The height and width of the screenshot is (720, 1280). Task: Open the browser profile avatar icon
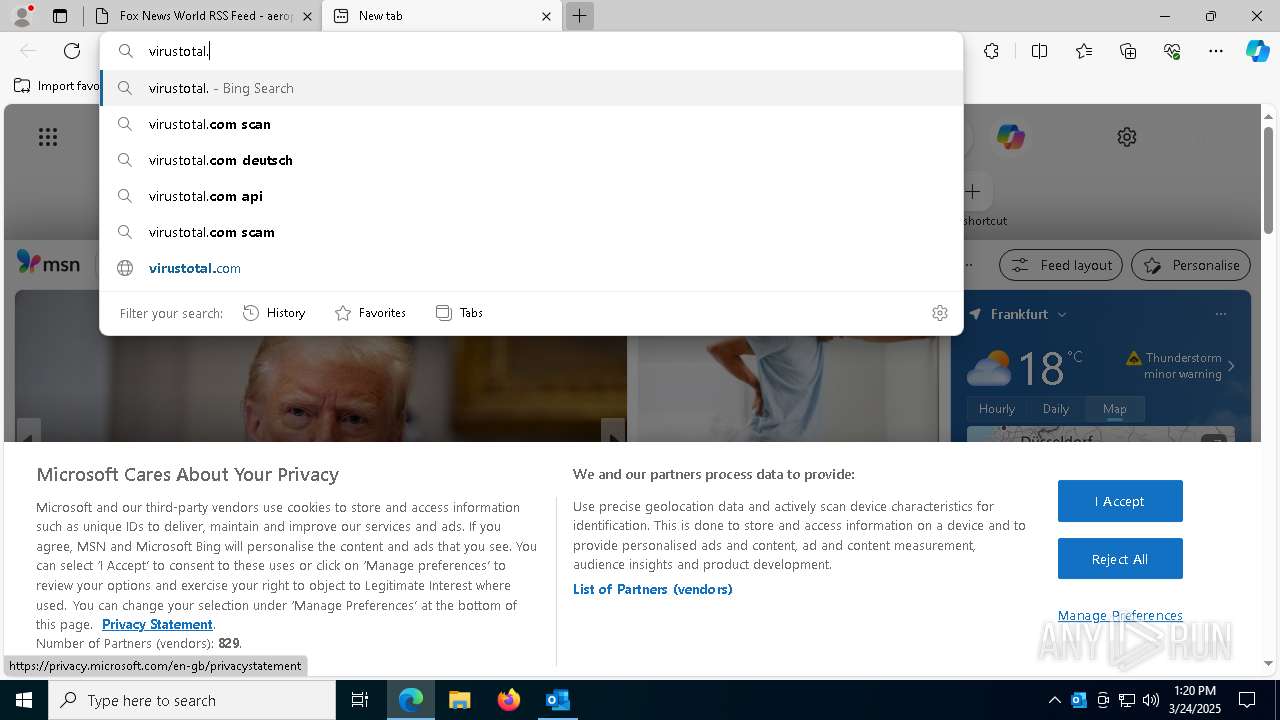click(x=22, y=16)
